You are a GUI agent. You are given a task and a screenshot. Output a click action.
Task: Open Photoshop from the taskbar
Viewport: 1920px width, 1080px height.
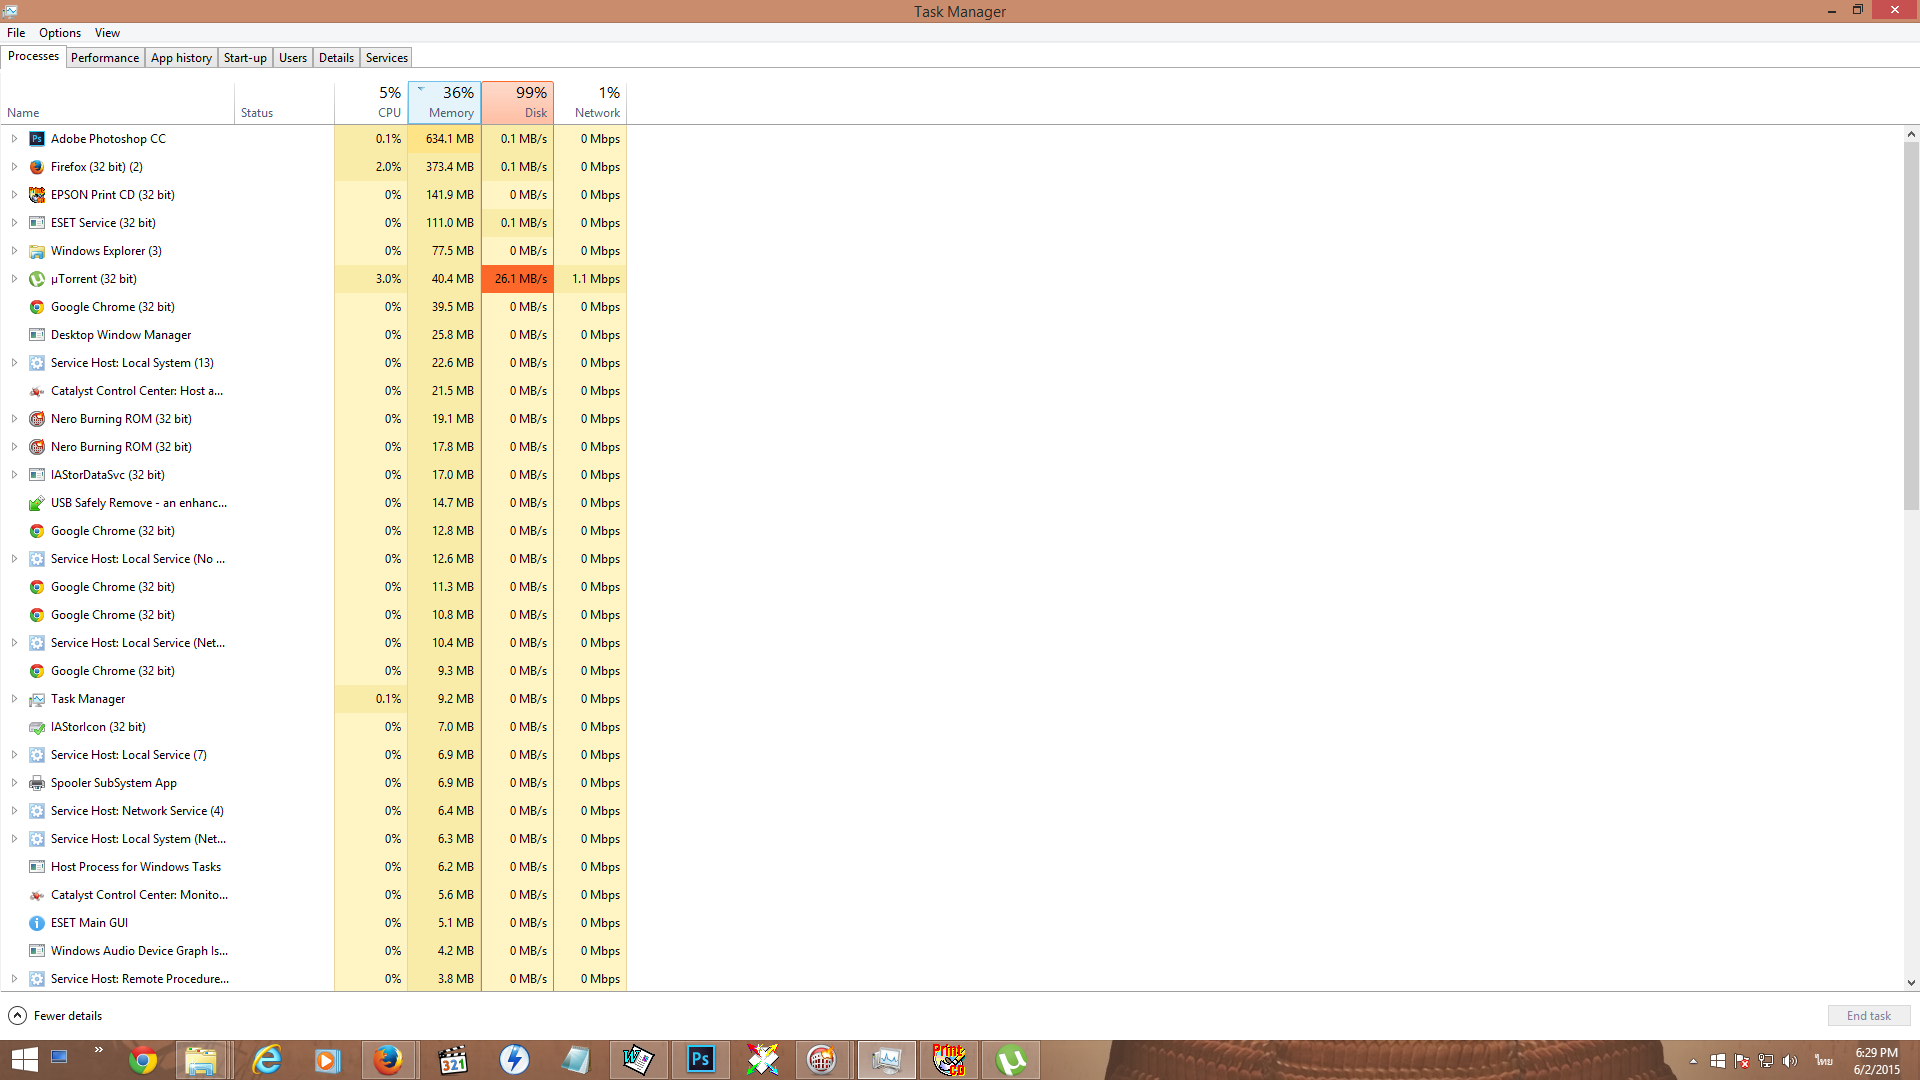(700, 1060)
